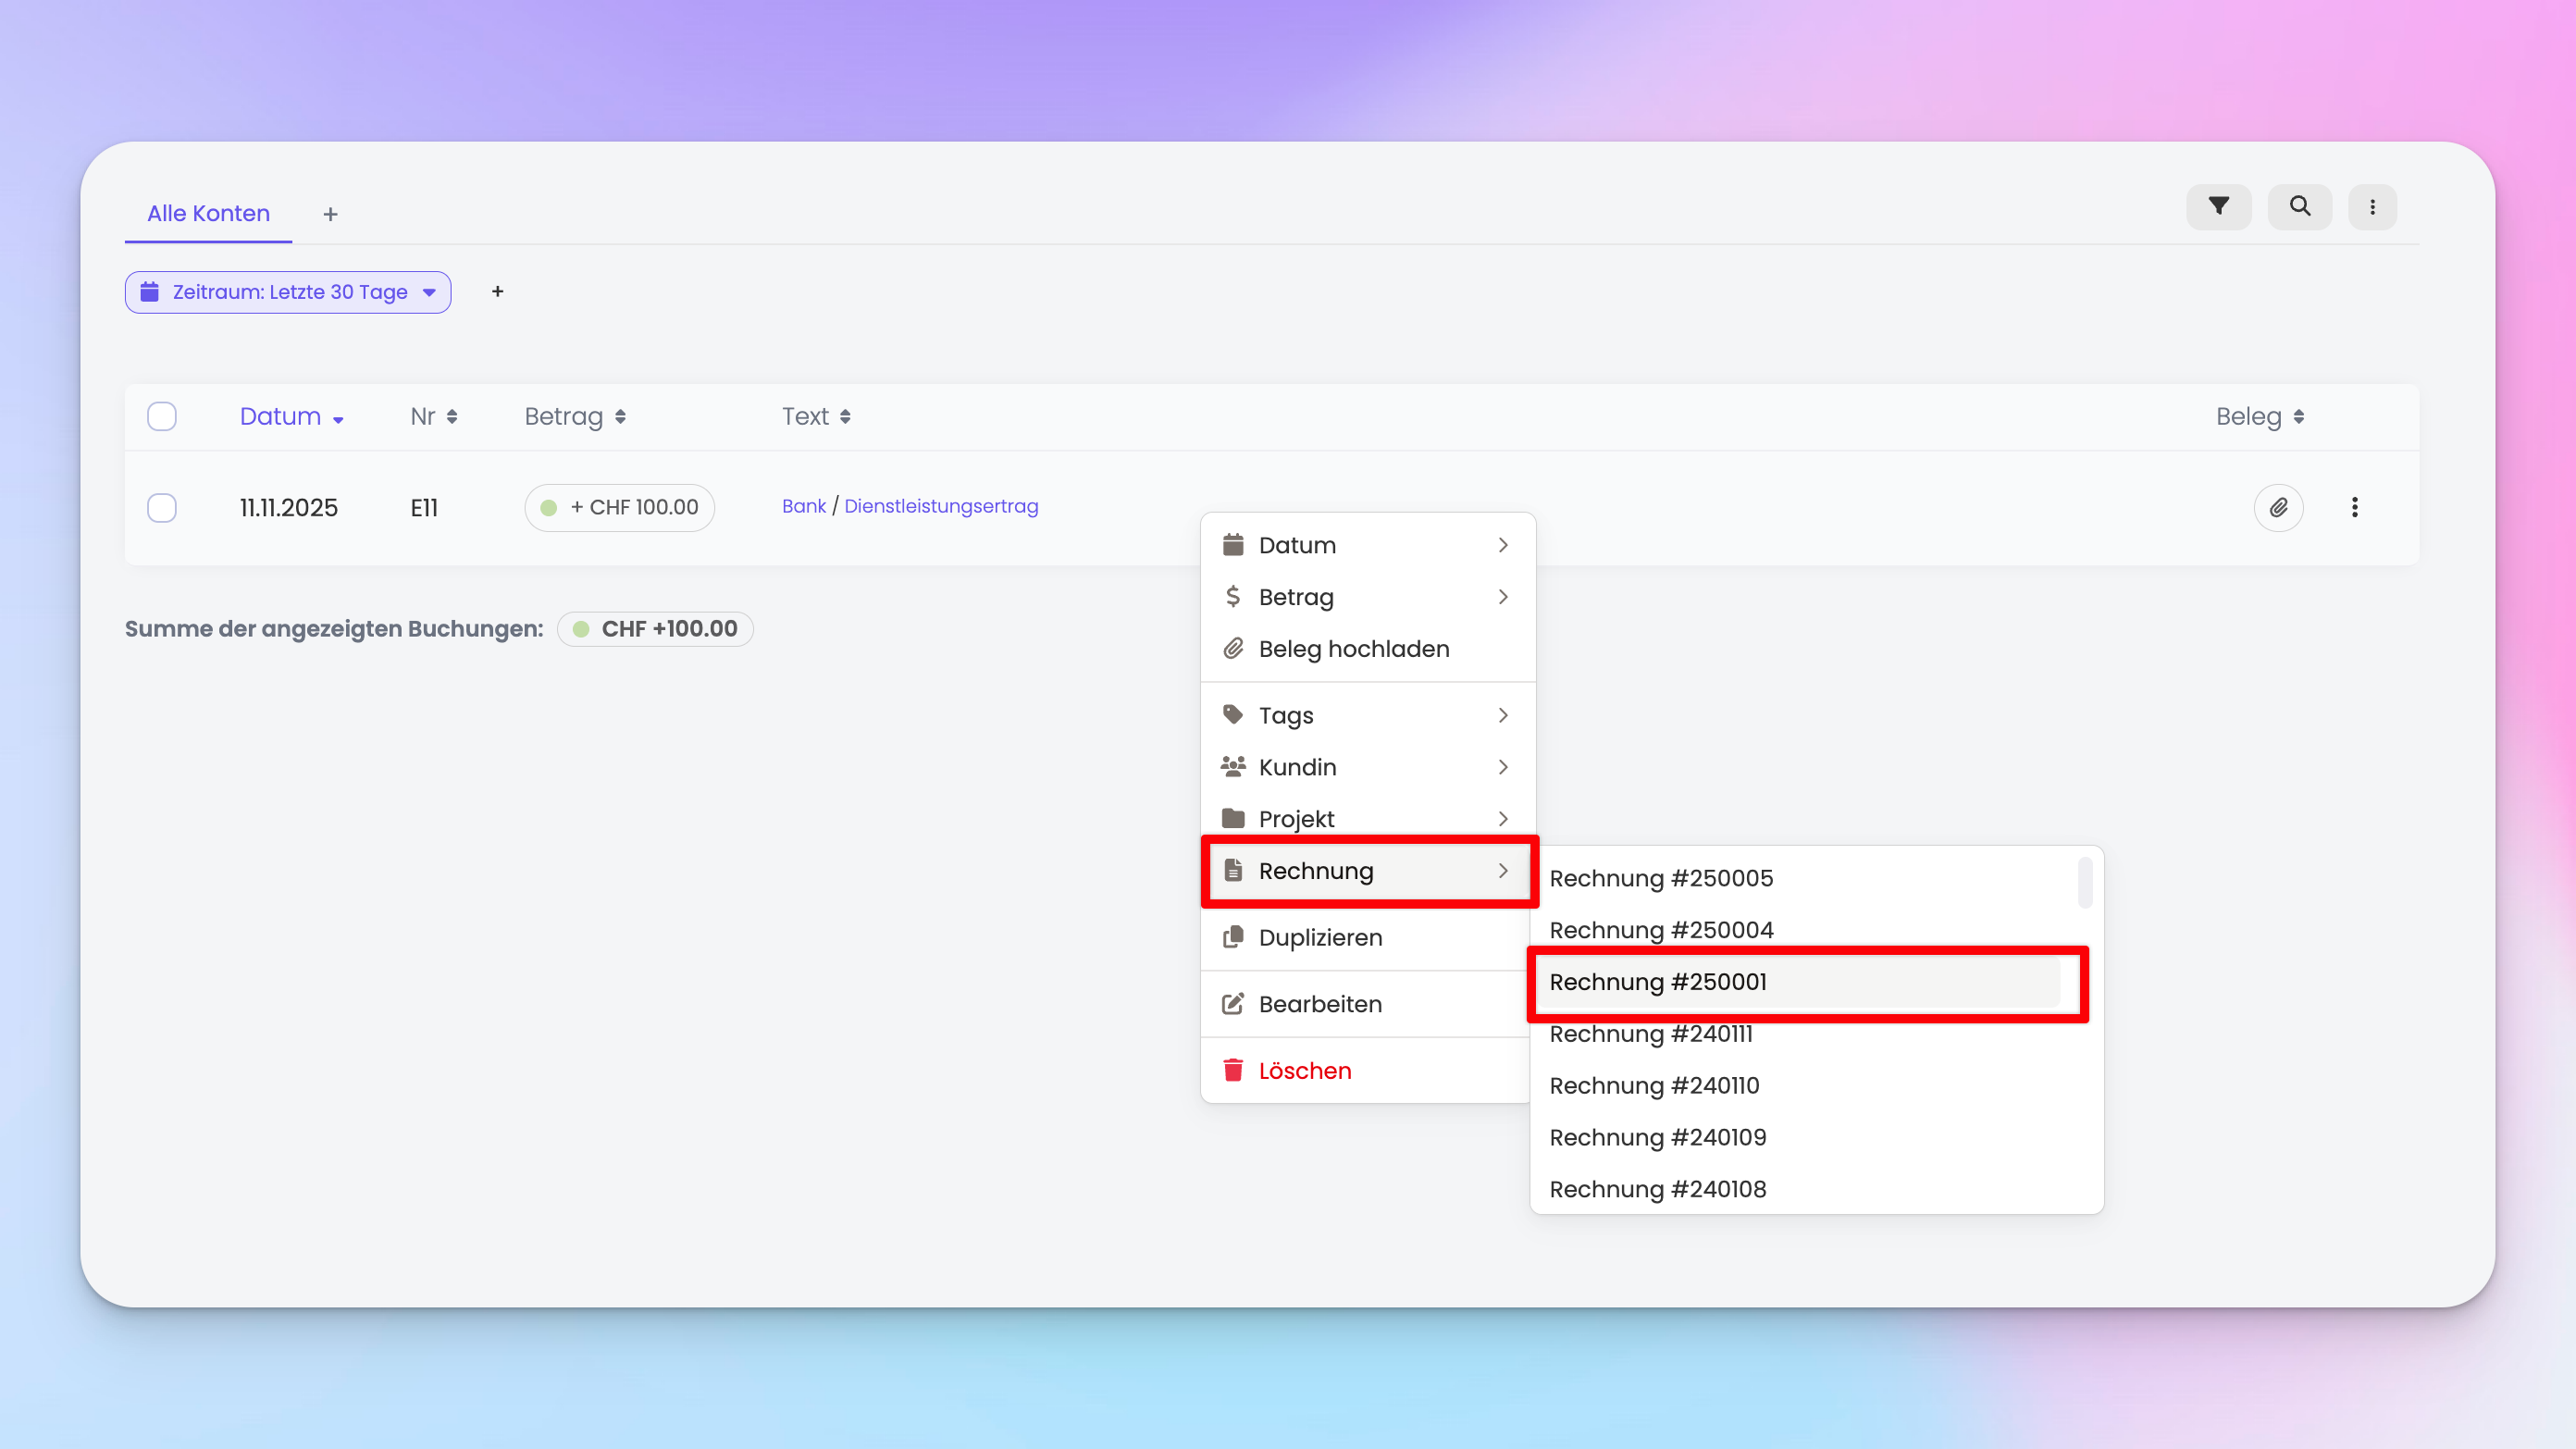Click the Bank account link
Viewport: 2576px width, 1449px height.
pos(803,506)
